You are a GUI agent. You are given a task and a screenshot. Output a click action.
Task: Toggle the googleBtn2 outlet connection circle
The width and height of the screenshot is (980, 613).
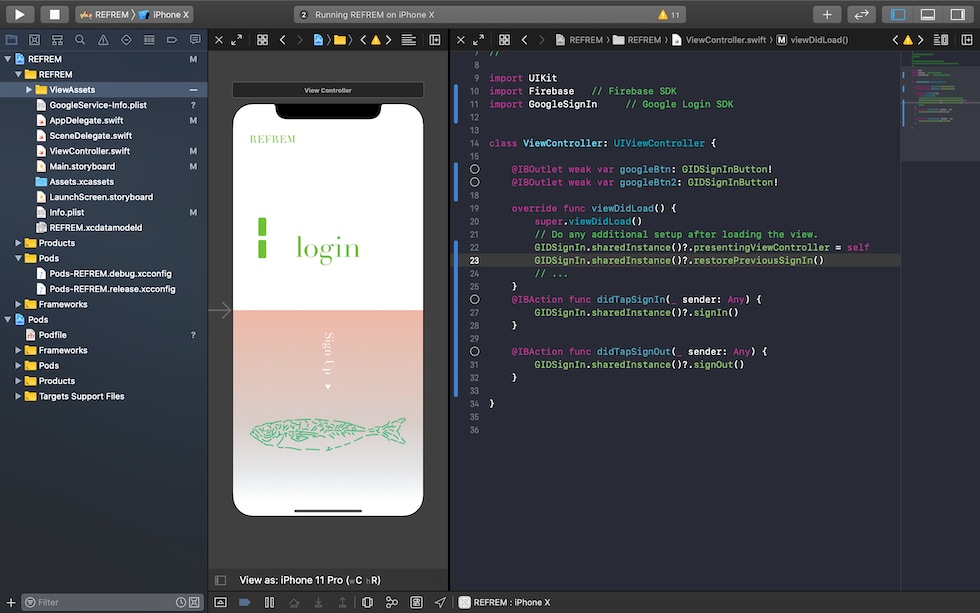[474, 182]
